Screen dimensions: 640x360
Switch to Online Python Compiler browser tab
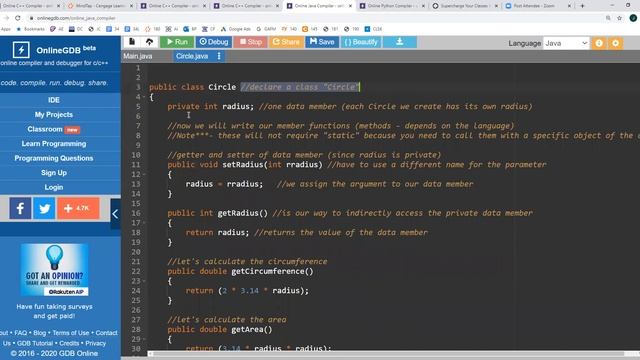[391, 6]
